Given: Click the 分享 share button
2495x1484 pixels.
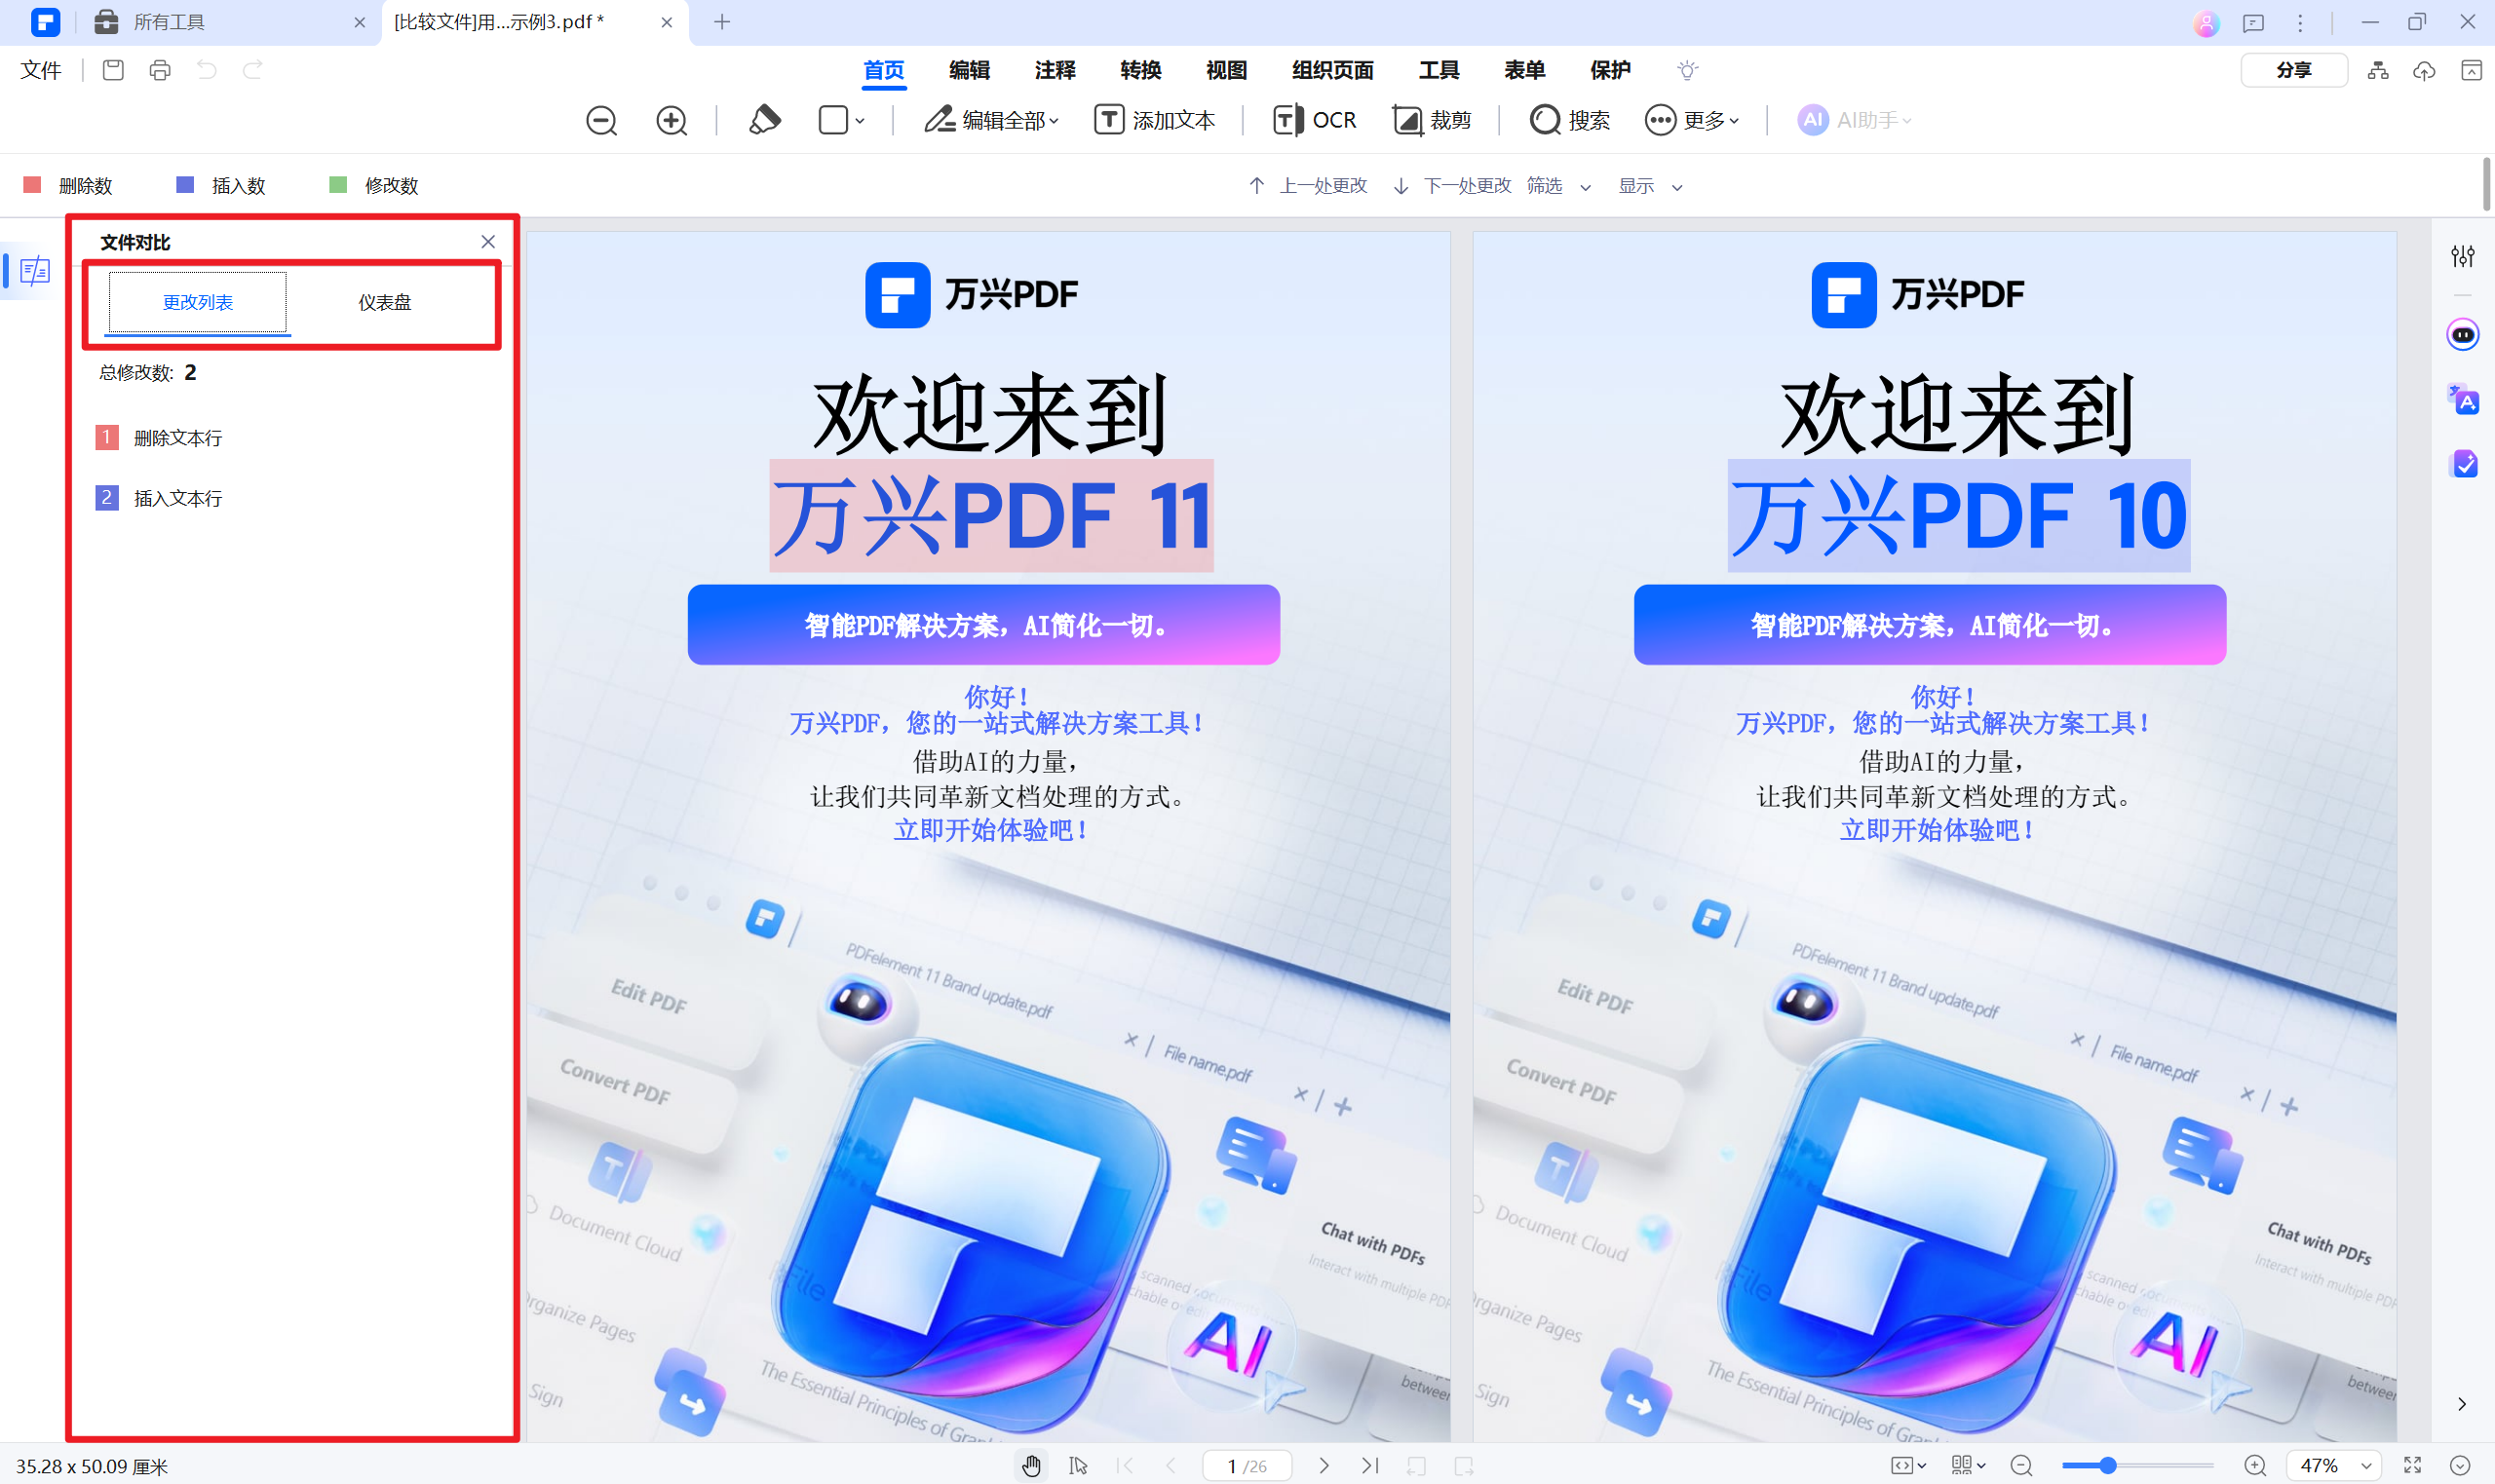Looking at the screenshot, I should click(x=2292, y=70).
